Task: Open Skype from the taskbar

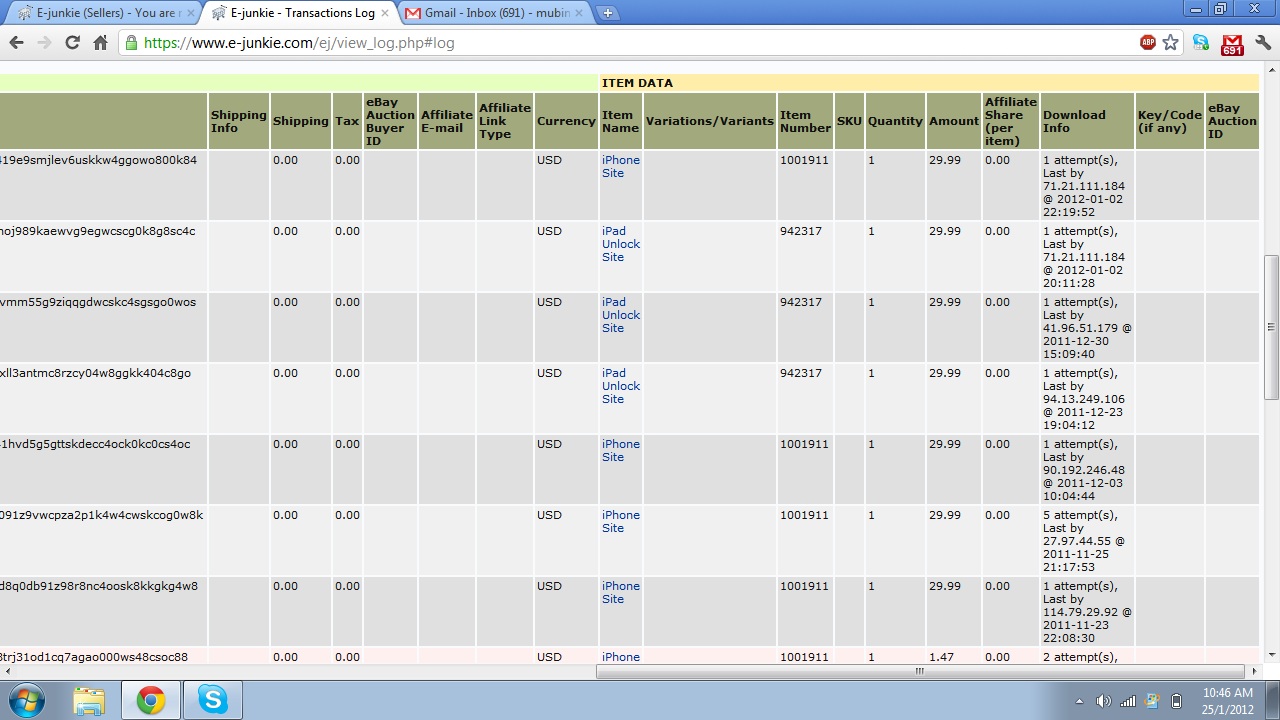Action: pyautogui.click(x=213, y=700)
